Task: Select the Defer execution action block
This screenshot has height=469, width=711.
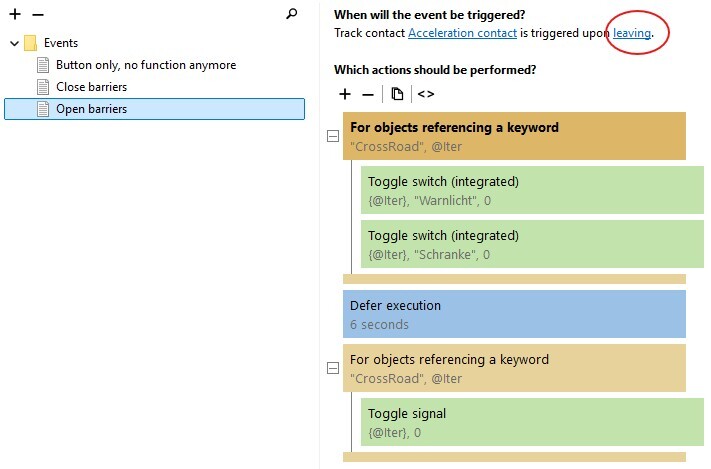Action: tap(514, 314)
